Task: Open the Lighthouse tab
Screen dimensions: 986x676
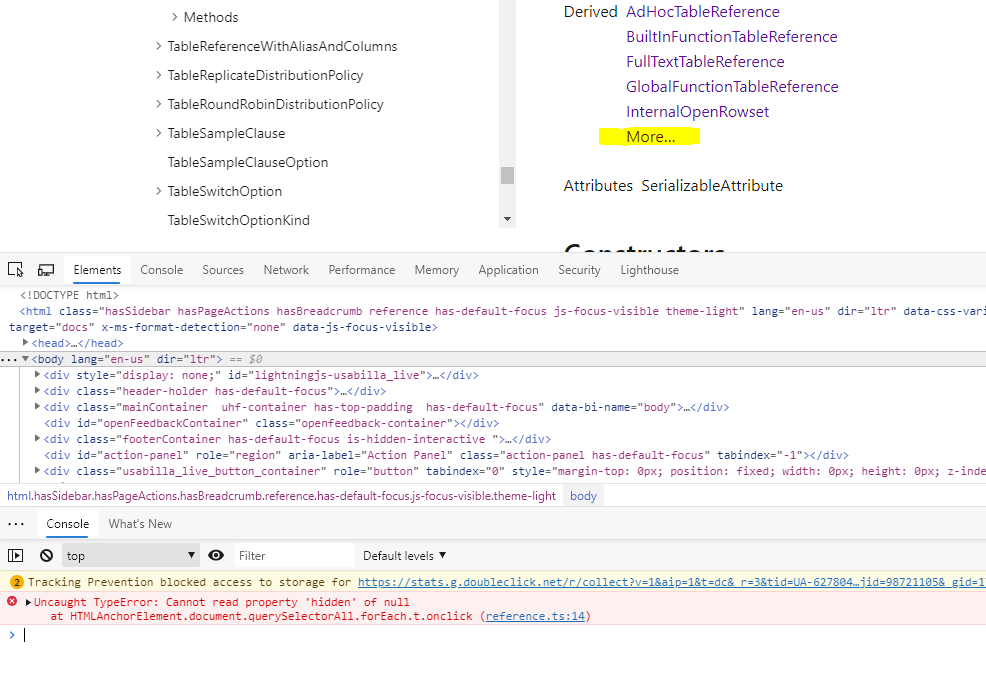Action: [650, 270]
